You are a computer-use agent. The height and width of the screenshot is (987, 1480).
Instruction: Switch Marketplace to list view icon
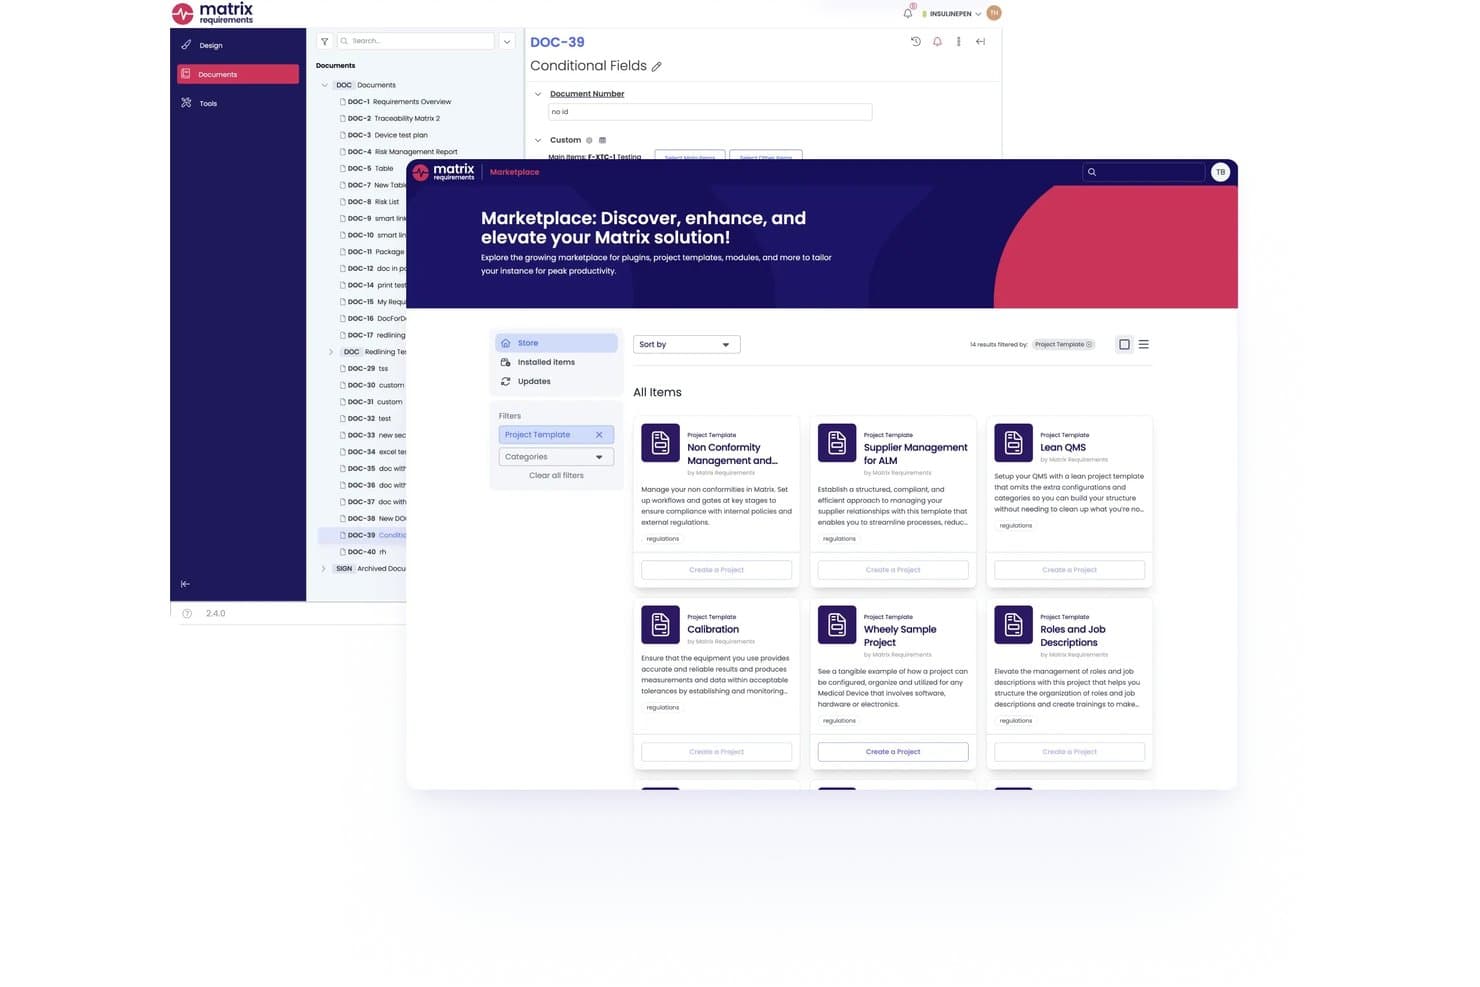1144,344
